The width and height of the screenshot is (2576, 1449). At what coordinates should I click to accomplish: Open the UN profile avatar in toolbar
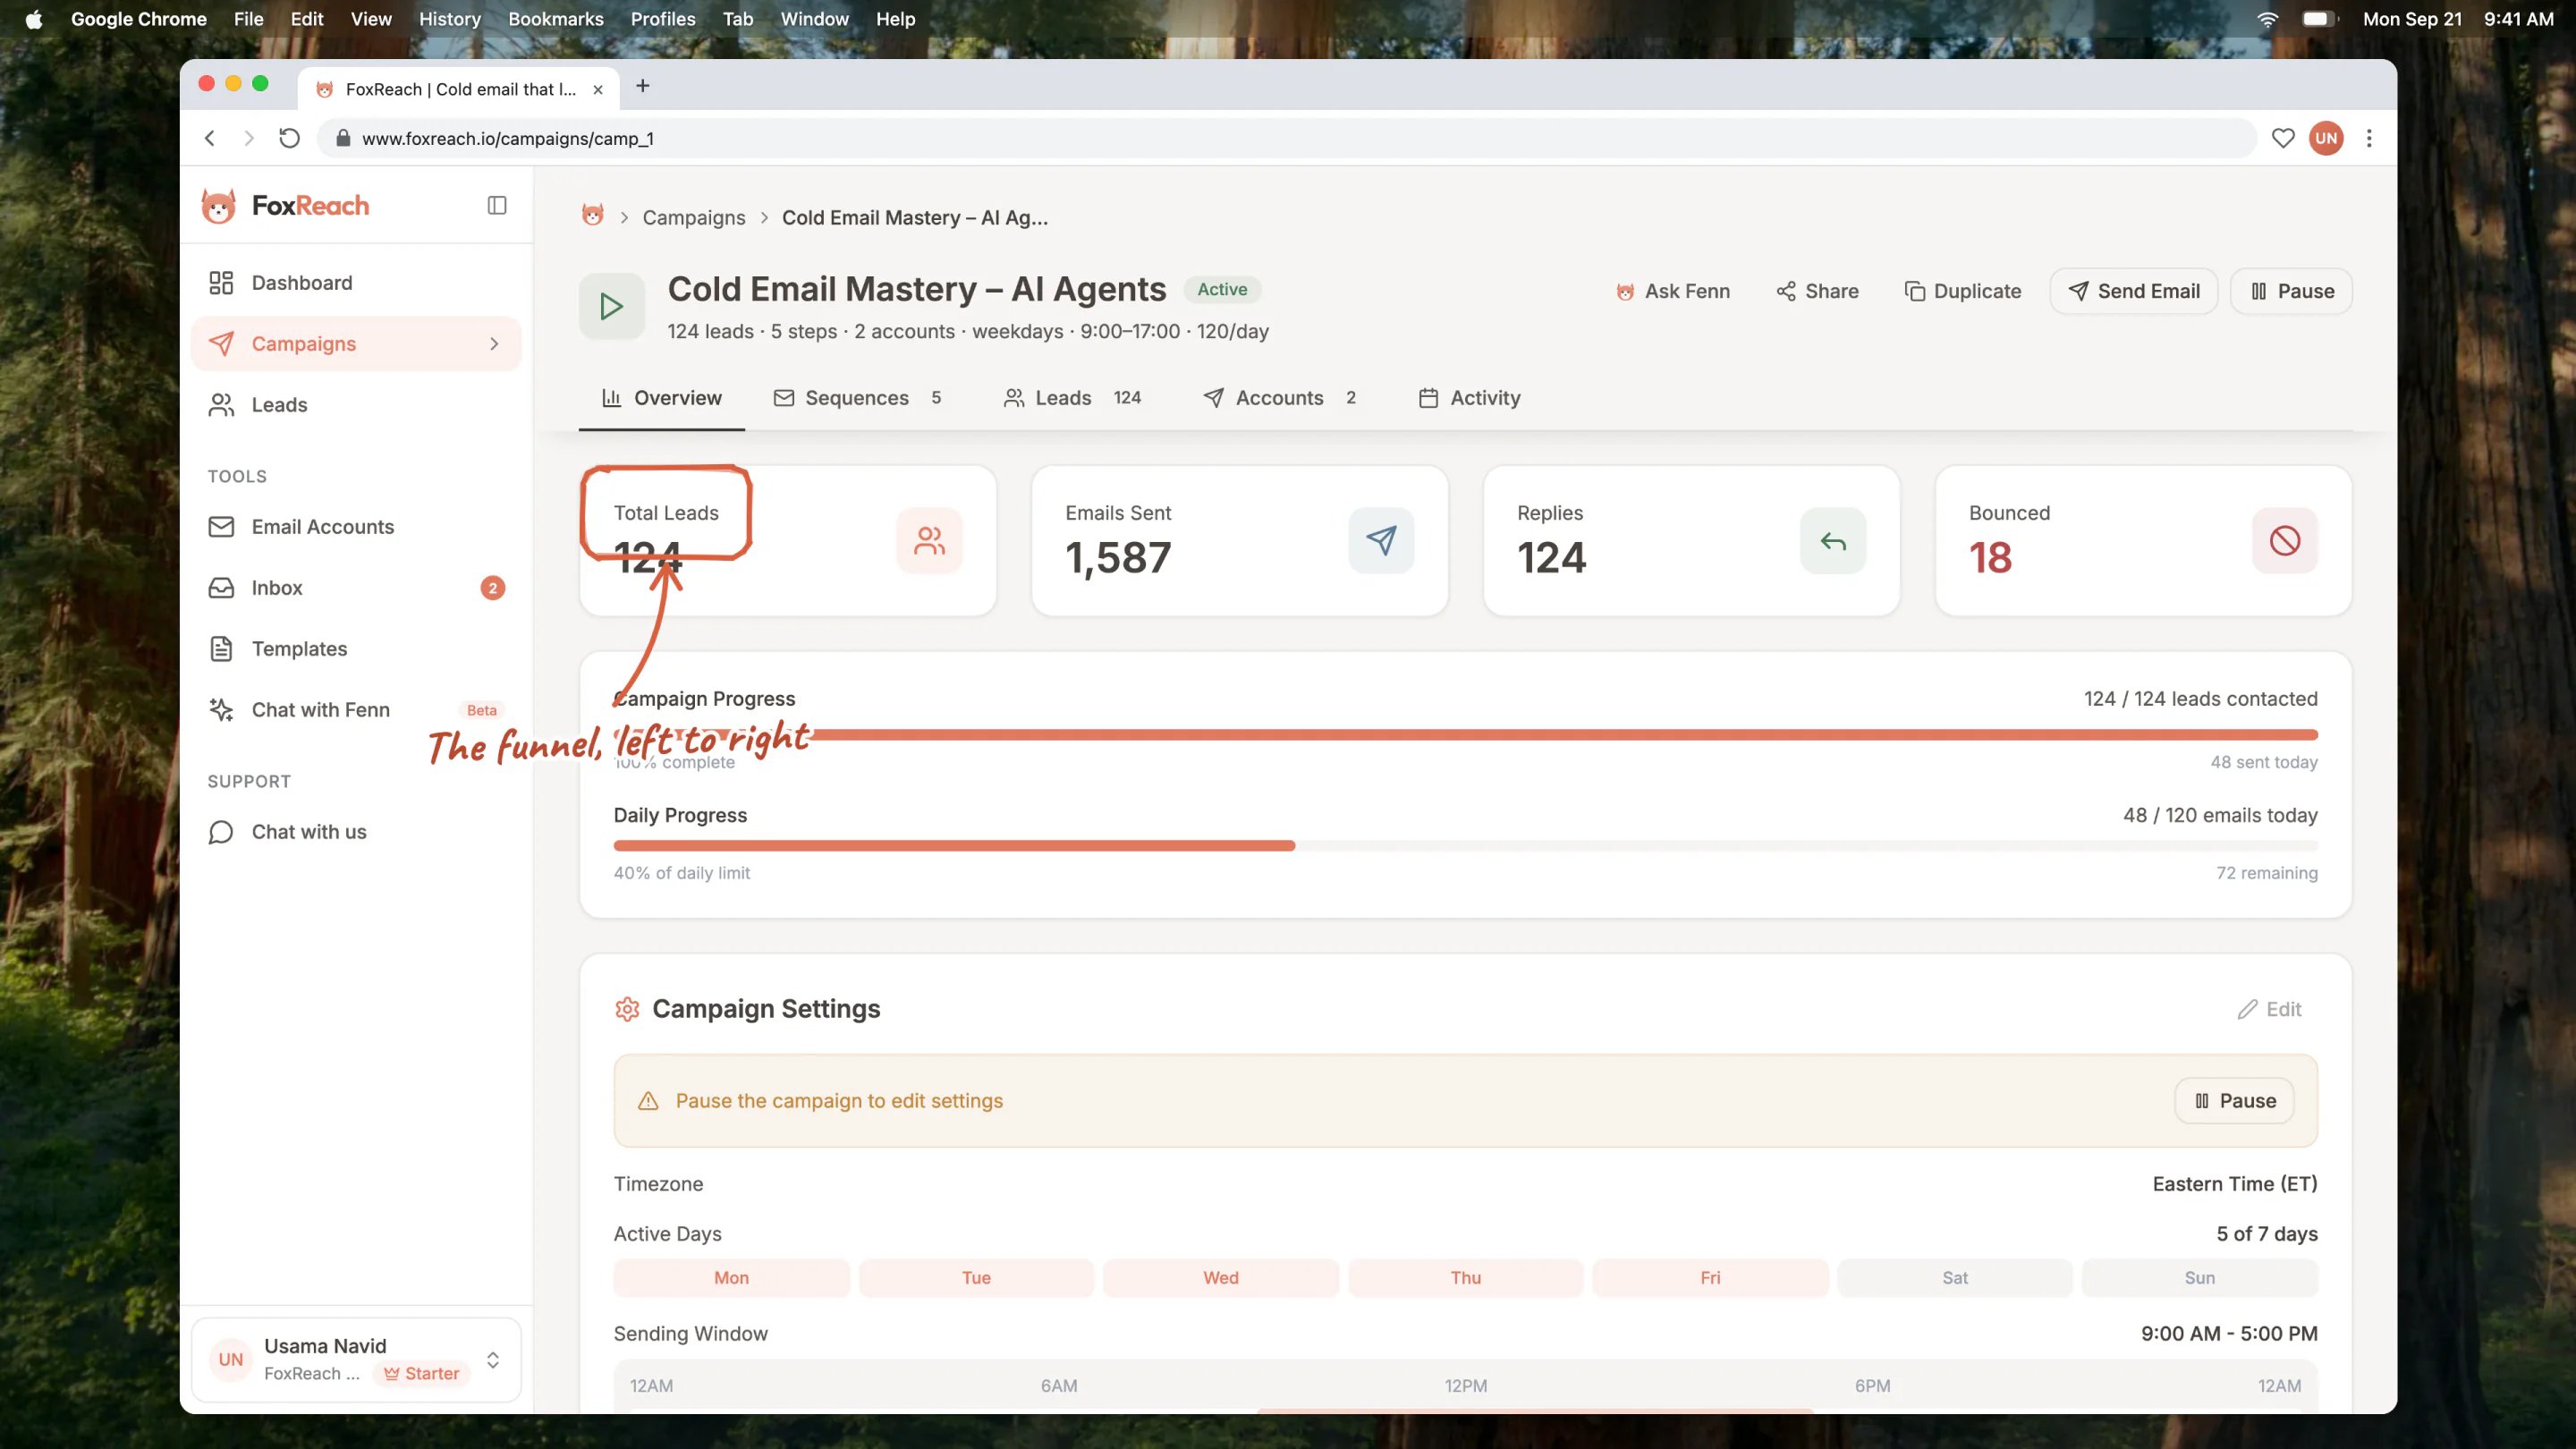point(2326,138)
